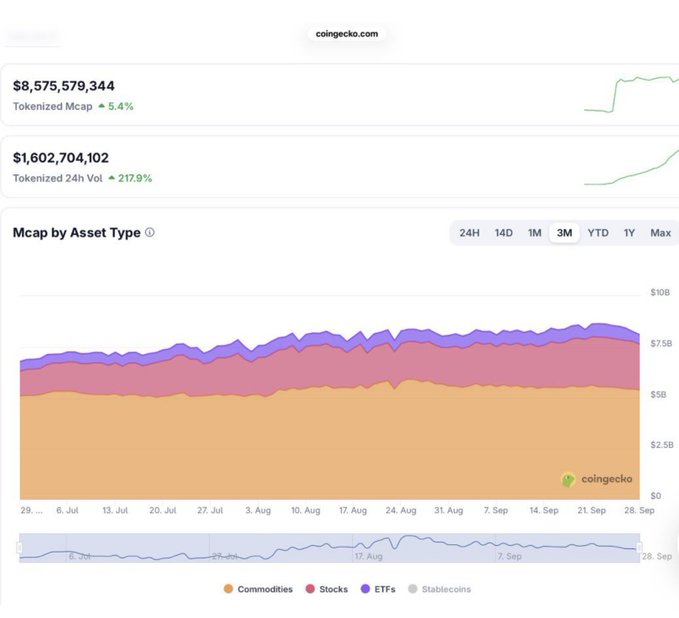
Task: Click the 17. Aug marker in navigator
Action: (369, 556)
